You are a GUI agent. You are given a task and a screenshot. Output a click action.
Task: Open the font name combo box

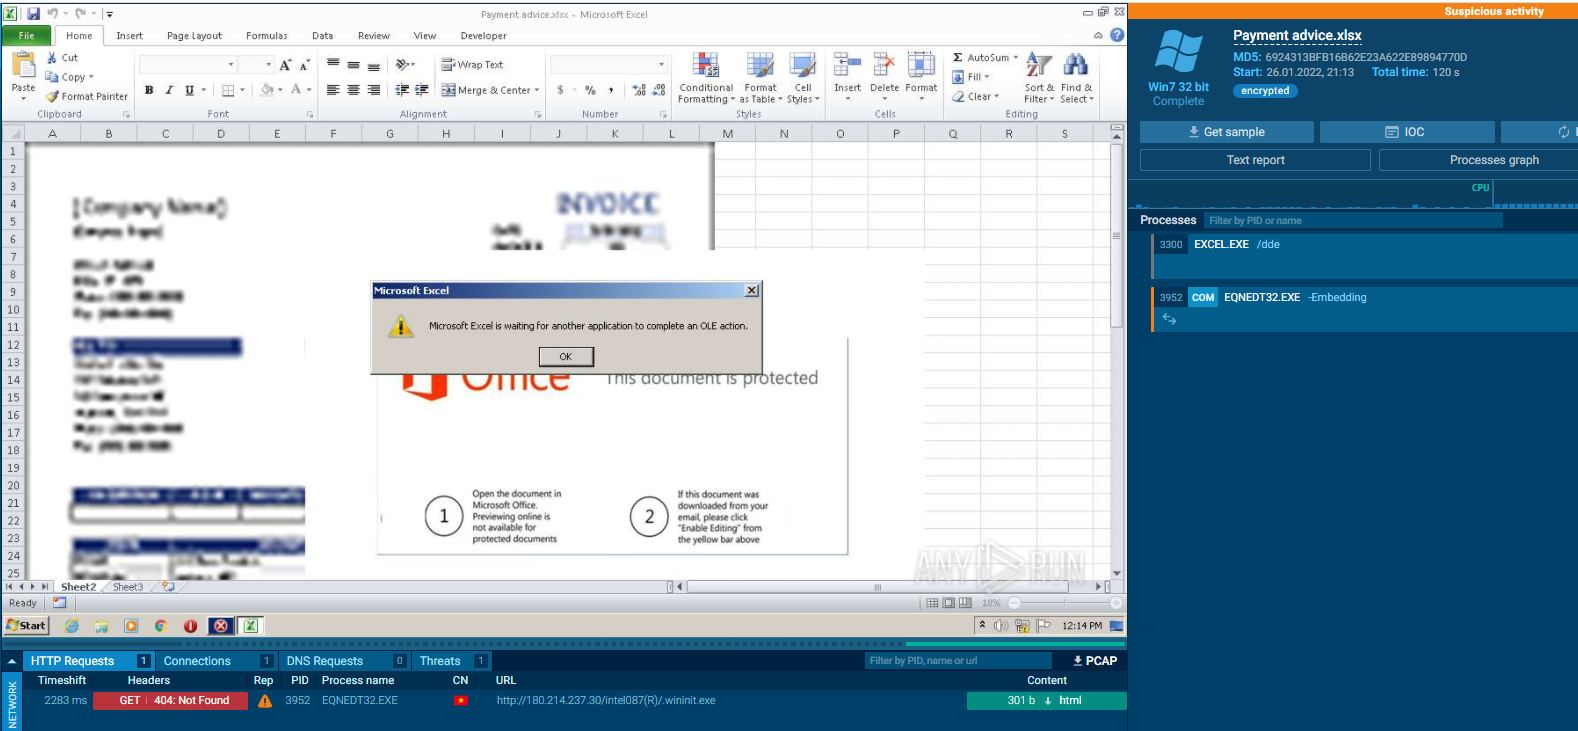[x=188, y=65]
